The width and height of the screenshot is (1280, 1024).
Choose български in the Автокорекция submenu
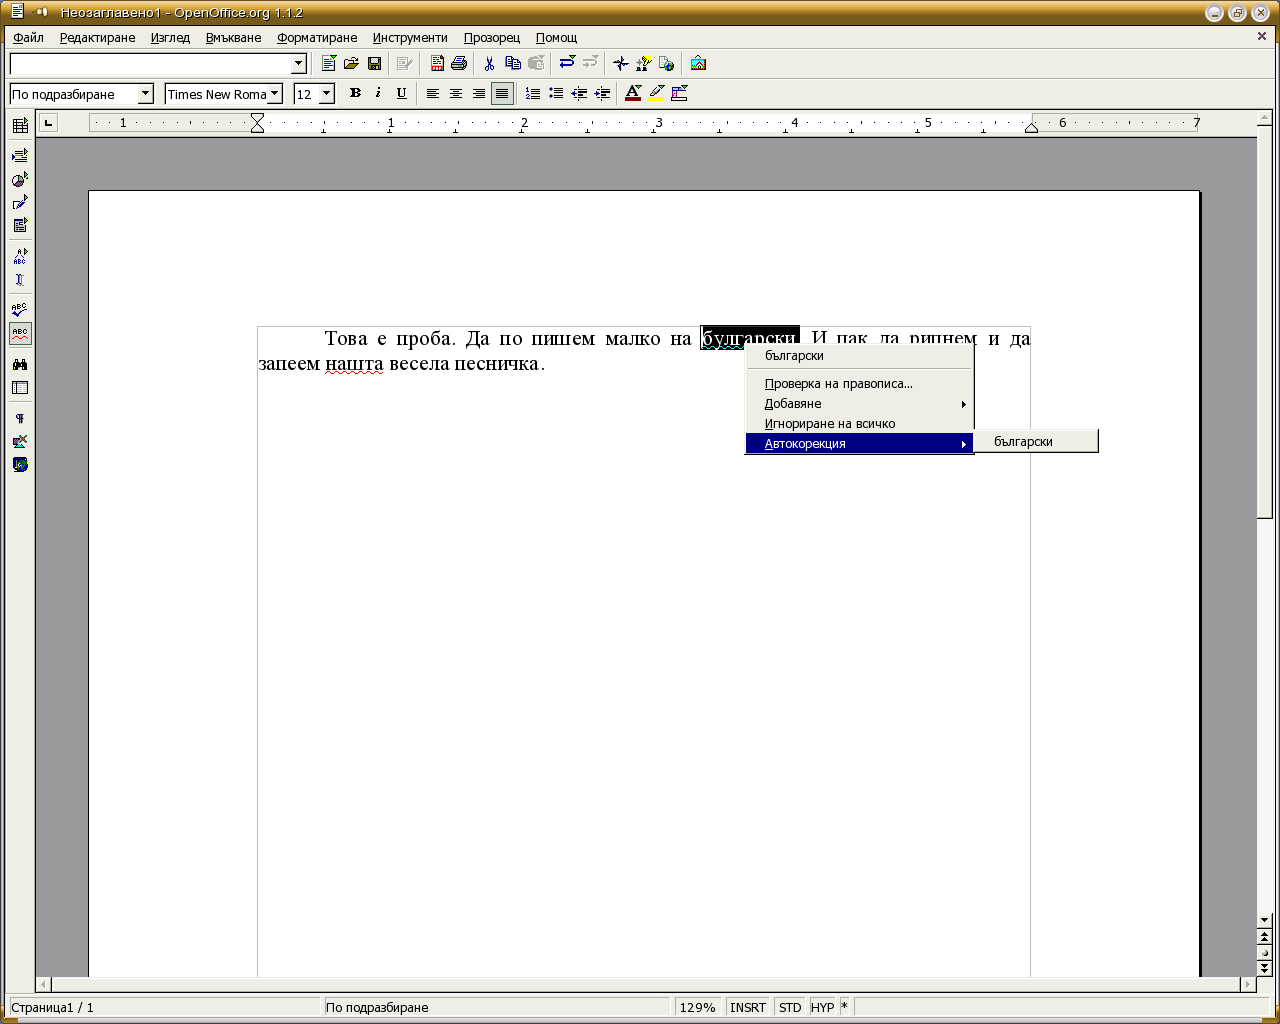click(1036, 442)
